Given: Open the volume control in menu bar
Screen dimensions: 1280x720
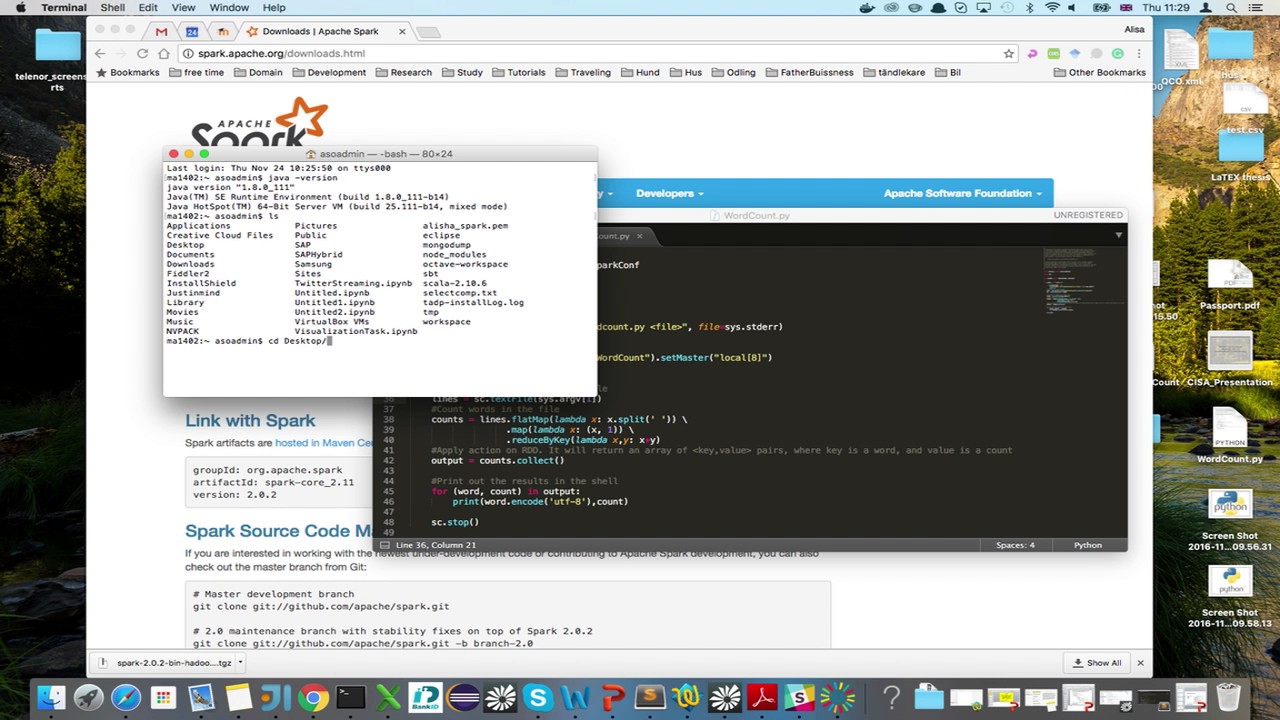Looking at the screenshot, I should 1073,8.
